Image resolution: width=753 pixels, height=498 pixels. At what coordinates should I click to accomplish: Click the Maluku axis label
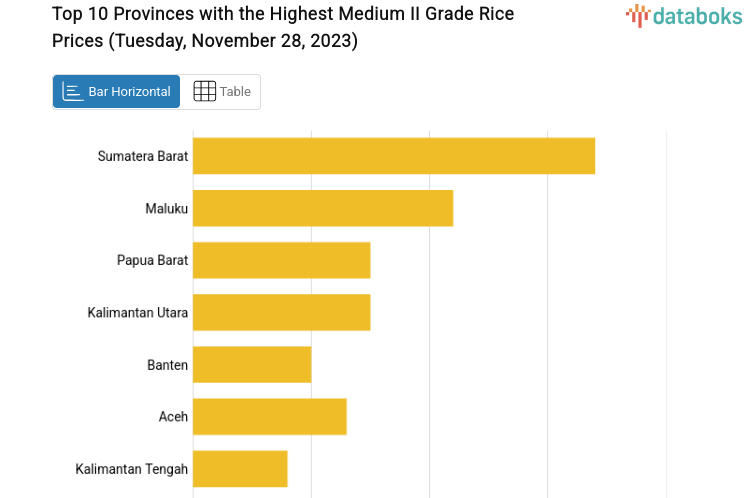[166, 208]
